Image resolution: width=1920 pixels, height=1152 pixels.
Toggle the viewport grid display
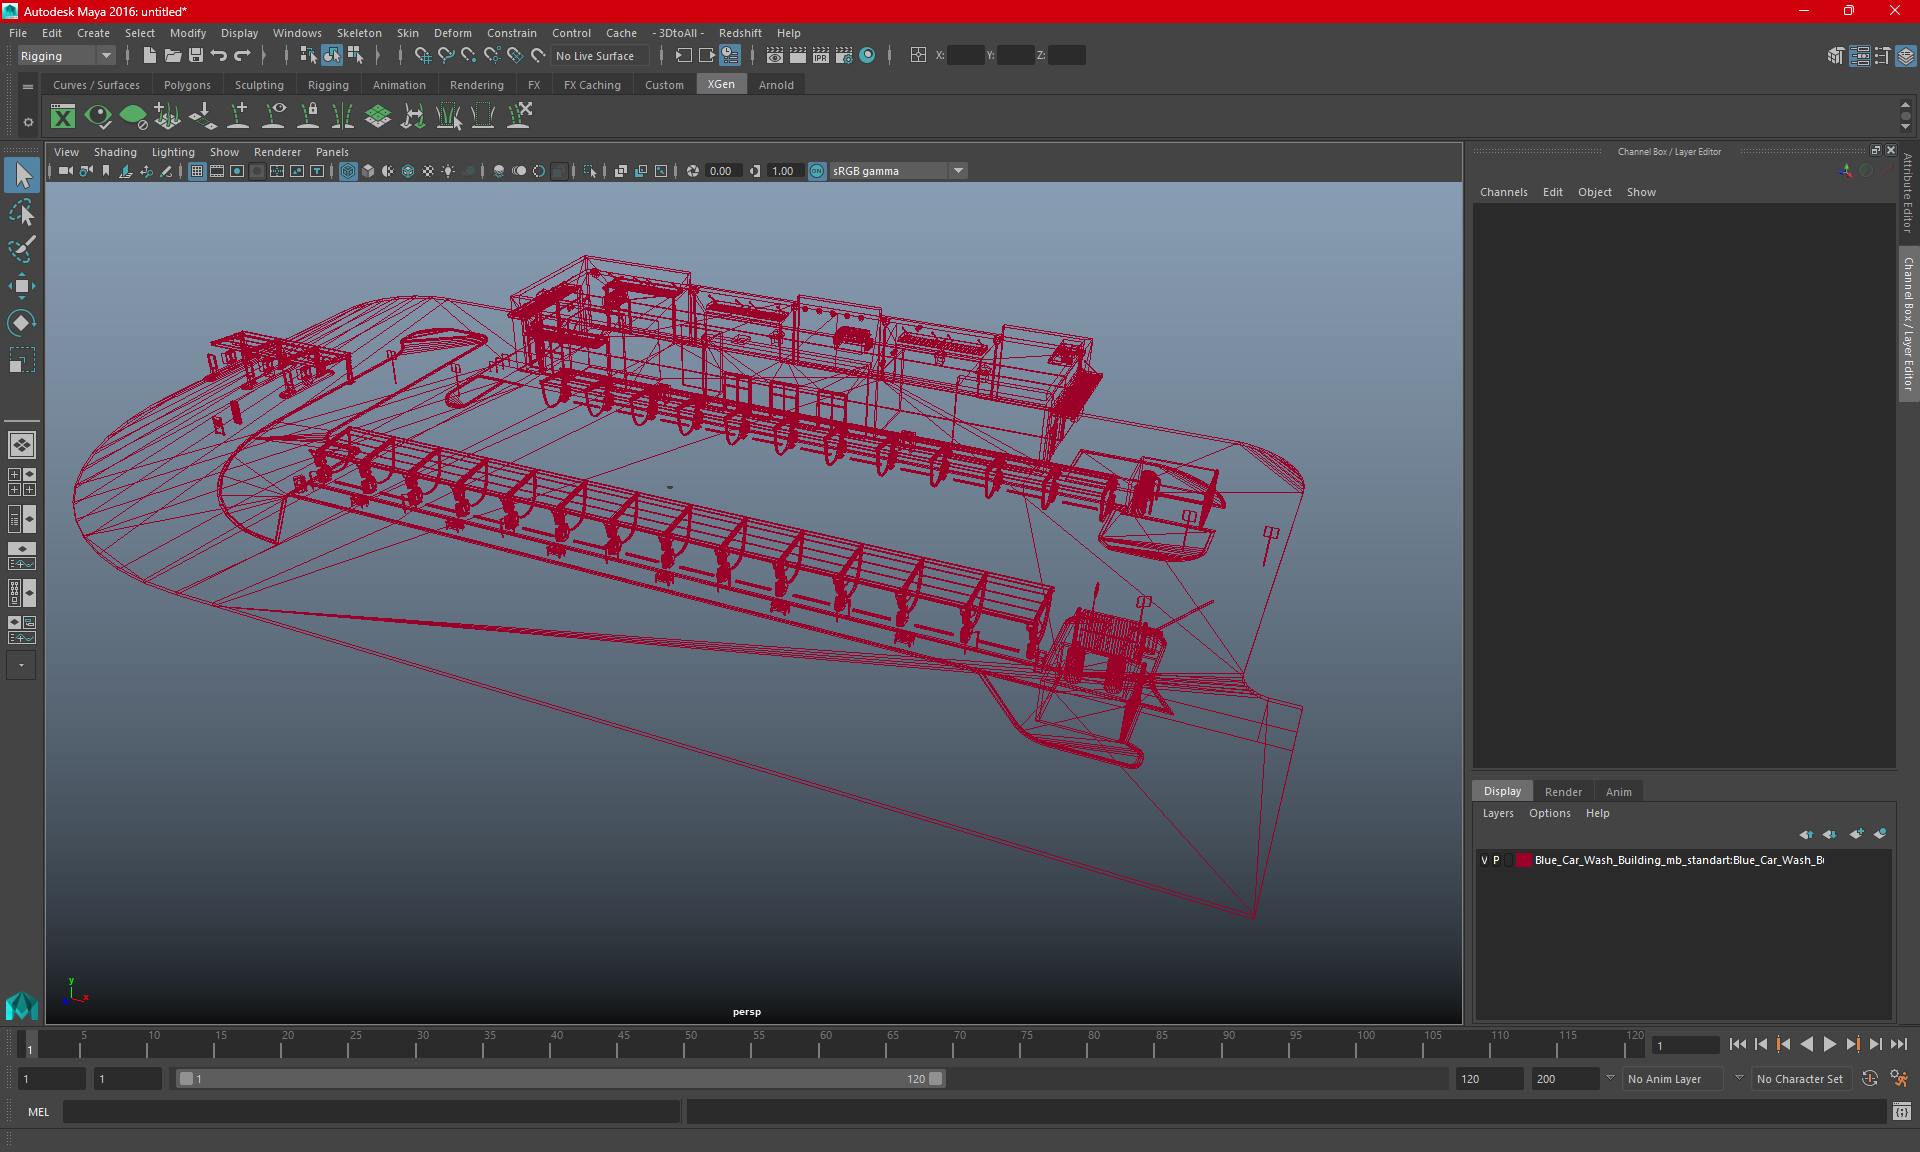click(197, 171)
